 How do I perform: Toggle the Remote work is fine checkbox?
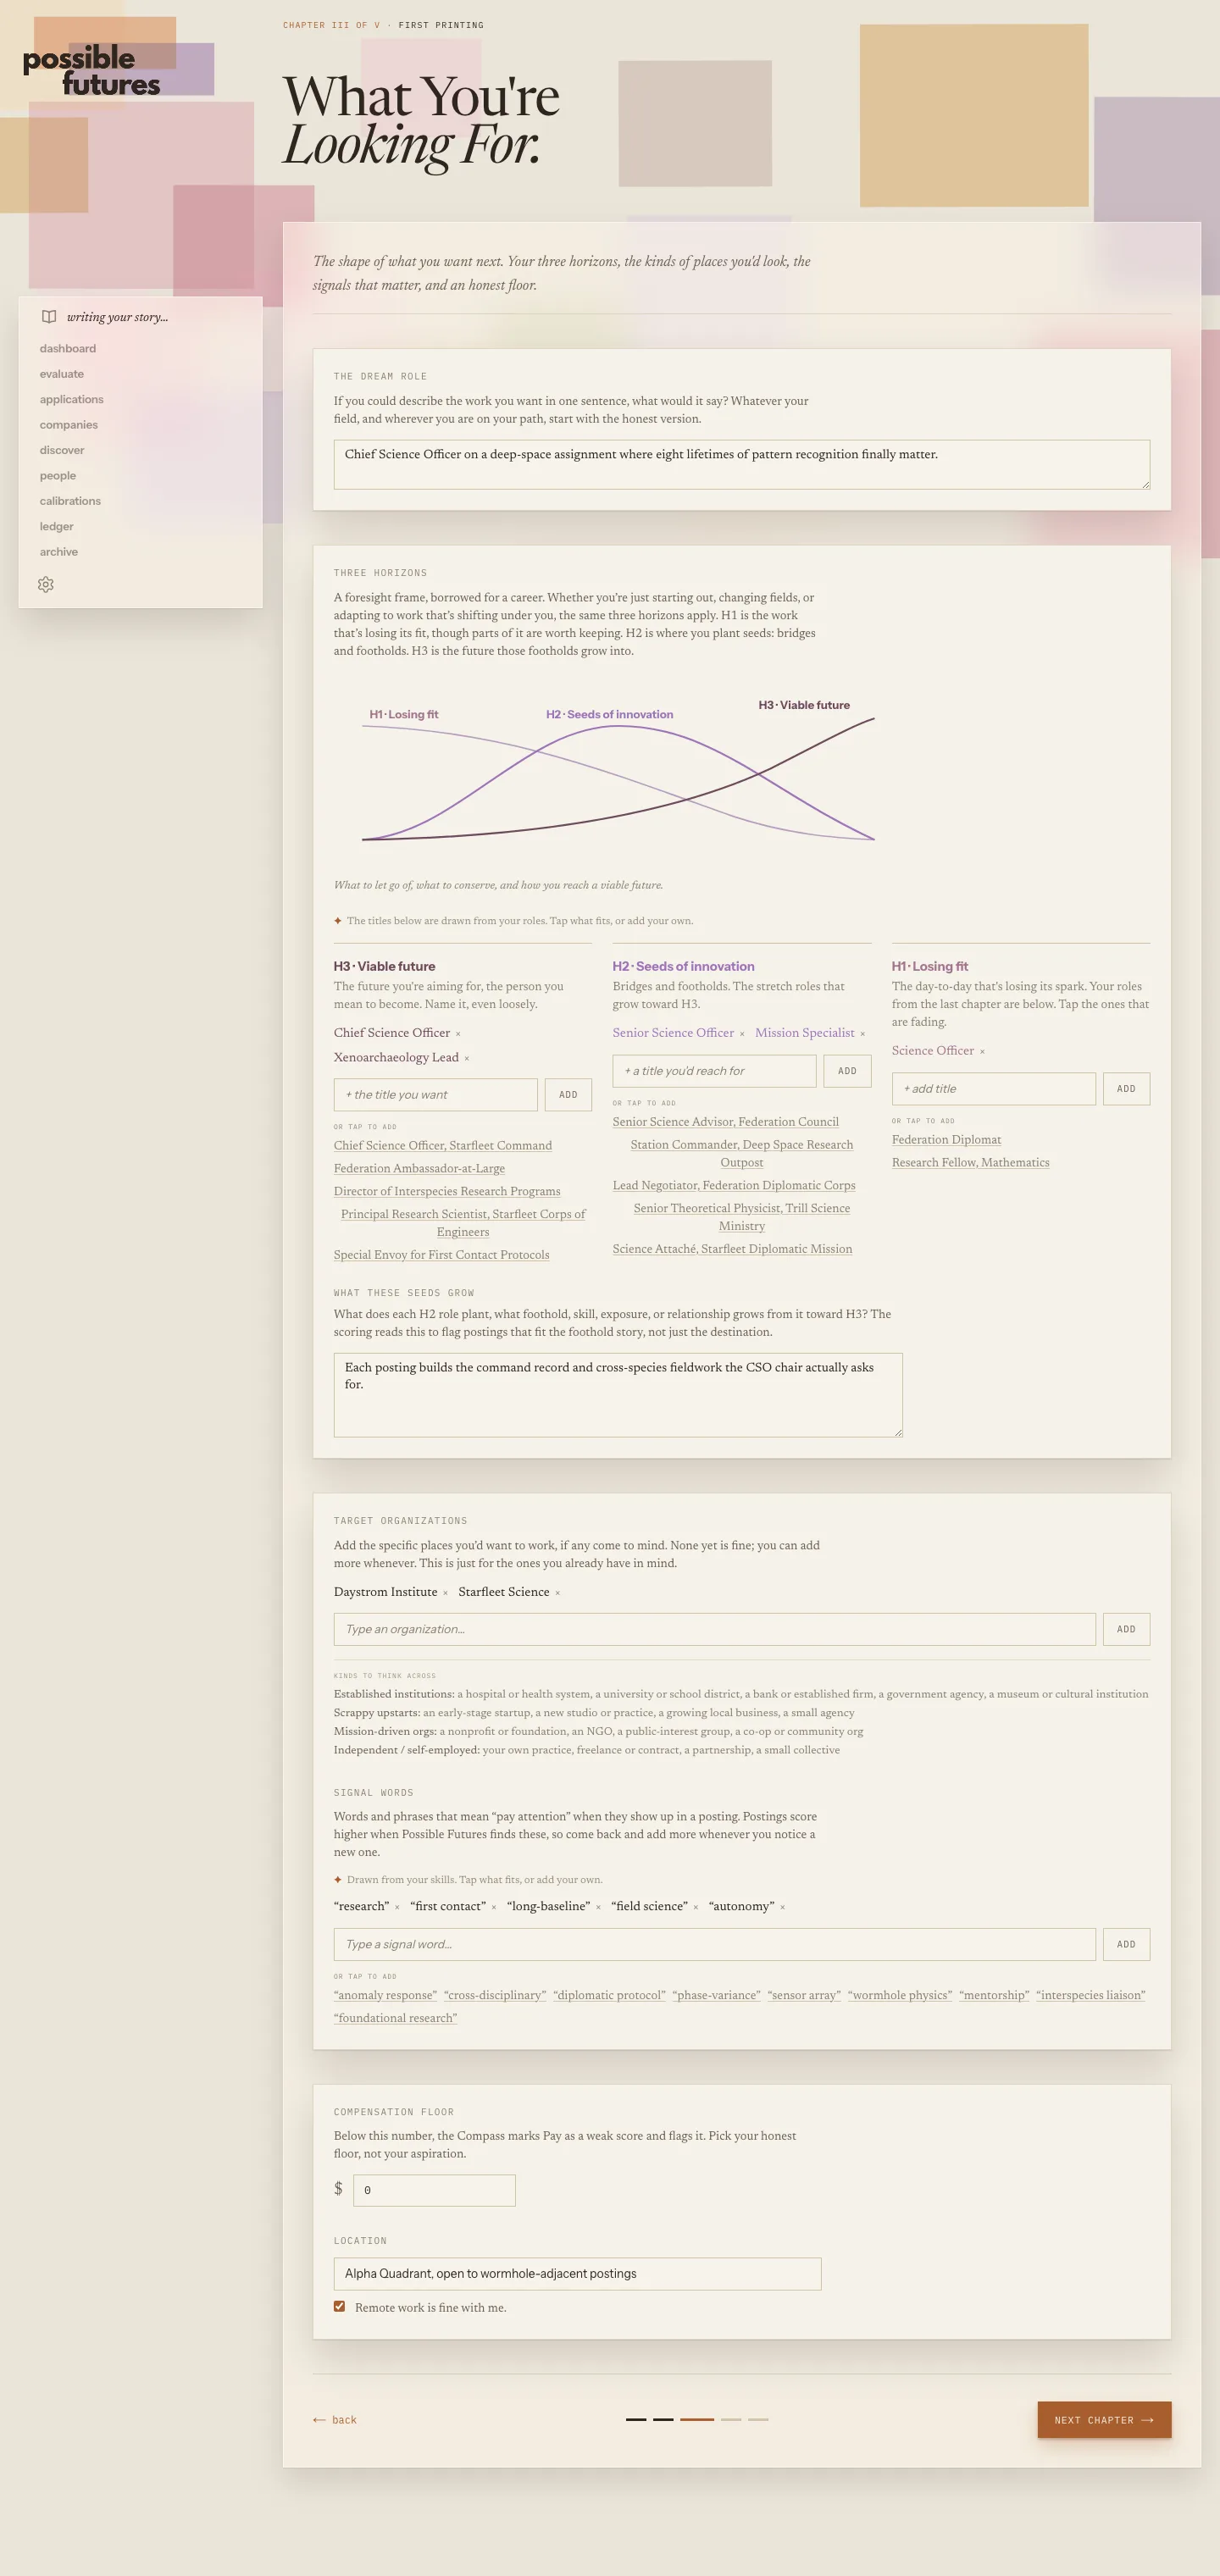tap(339, 2306)
